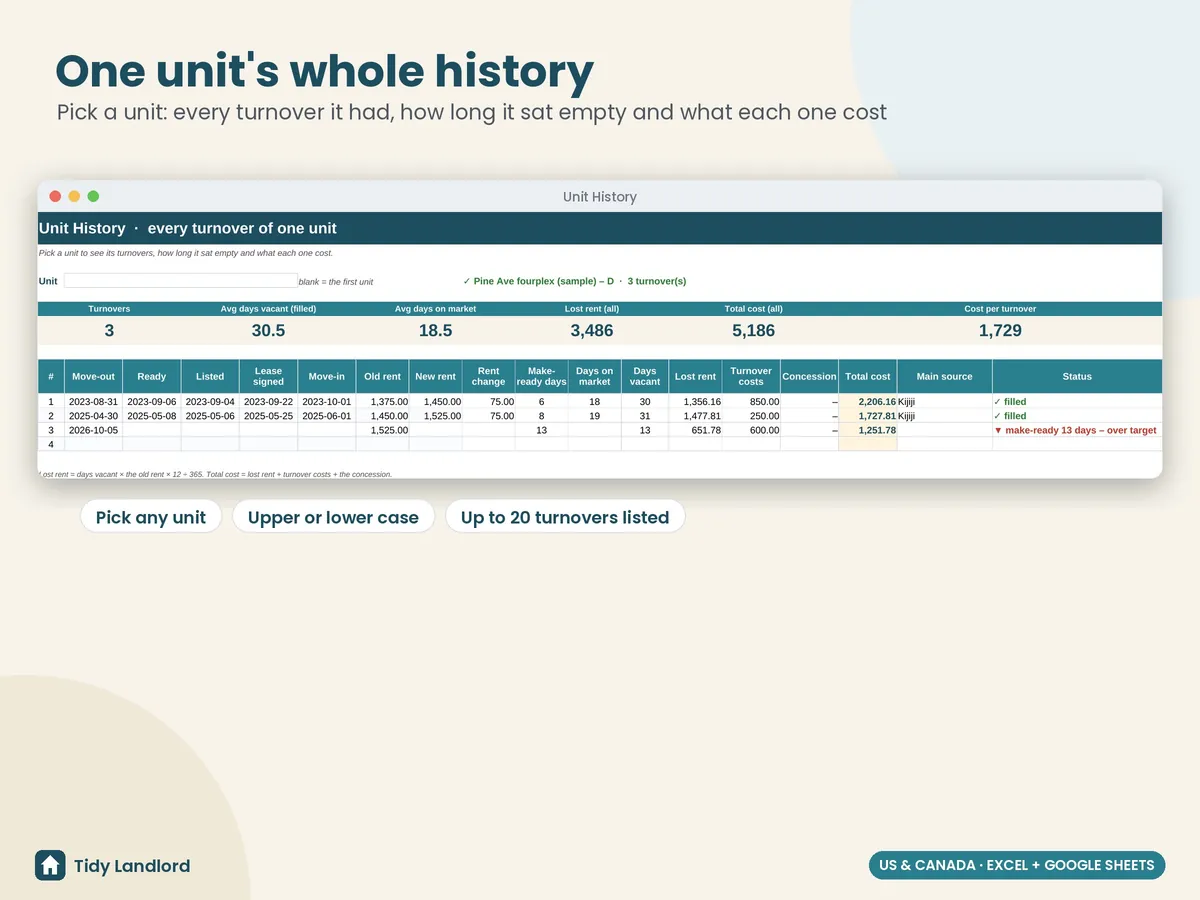Select the Old rent column header
The width and height of the screenshot is (1200, 900).
coord(383,376)
